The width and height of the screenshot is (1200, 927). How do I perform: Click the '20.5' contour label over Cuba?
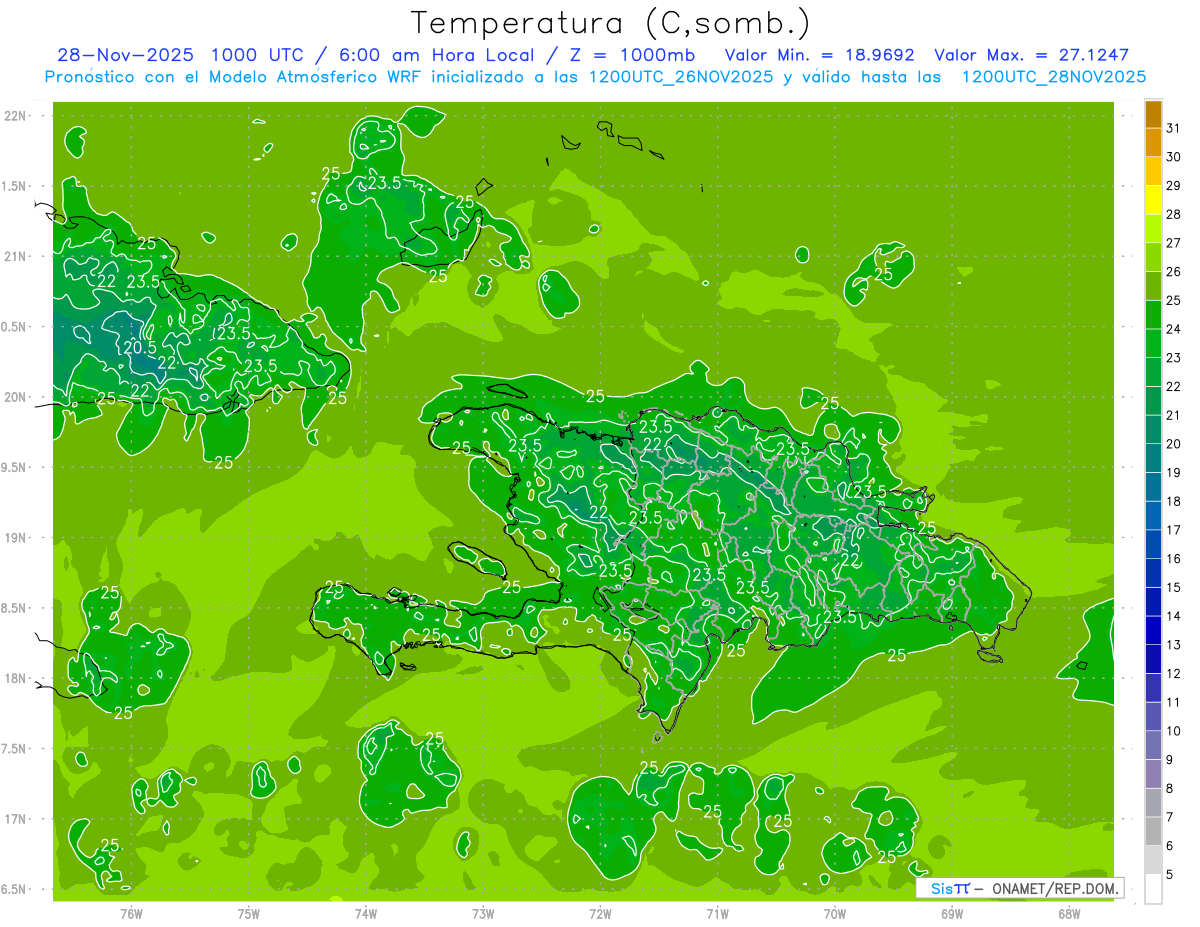tap(140, 348)
